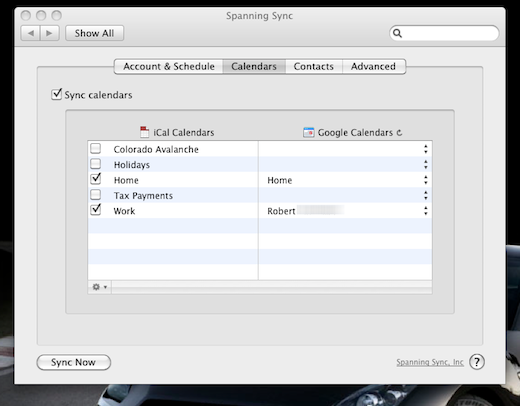Uncheck the Work calendar checkbox
The width and height of the screenshot is (520, 406).
[96, 209]
